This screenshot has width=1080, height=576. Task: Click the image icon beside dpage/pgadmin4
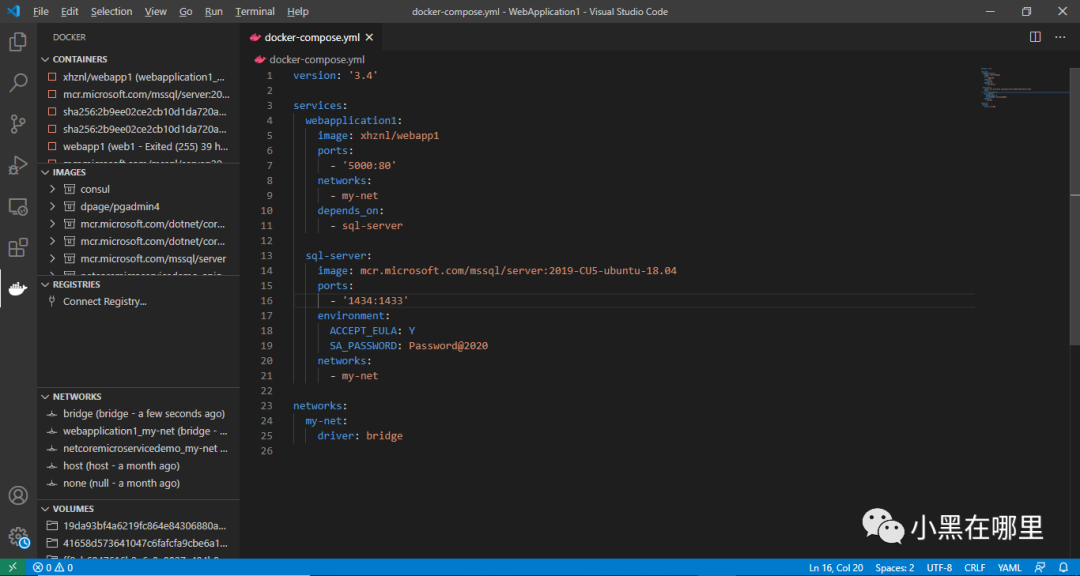69,206
